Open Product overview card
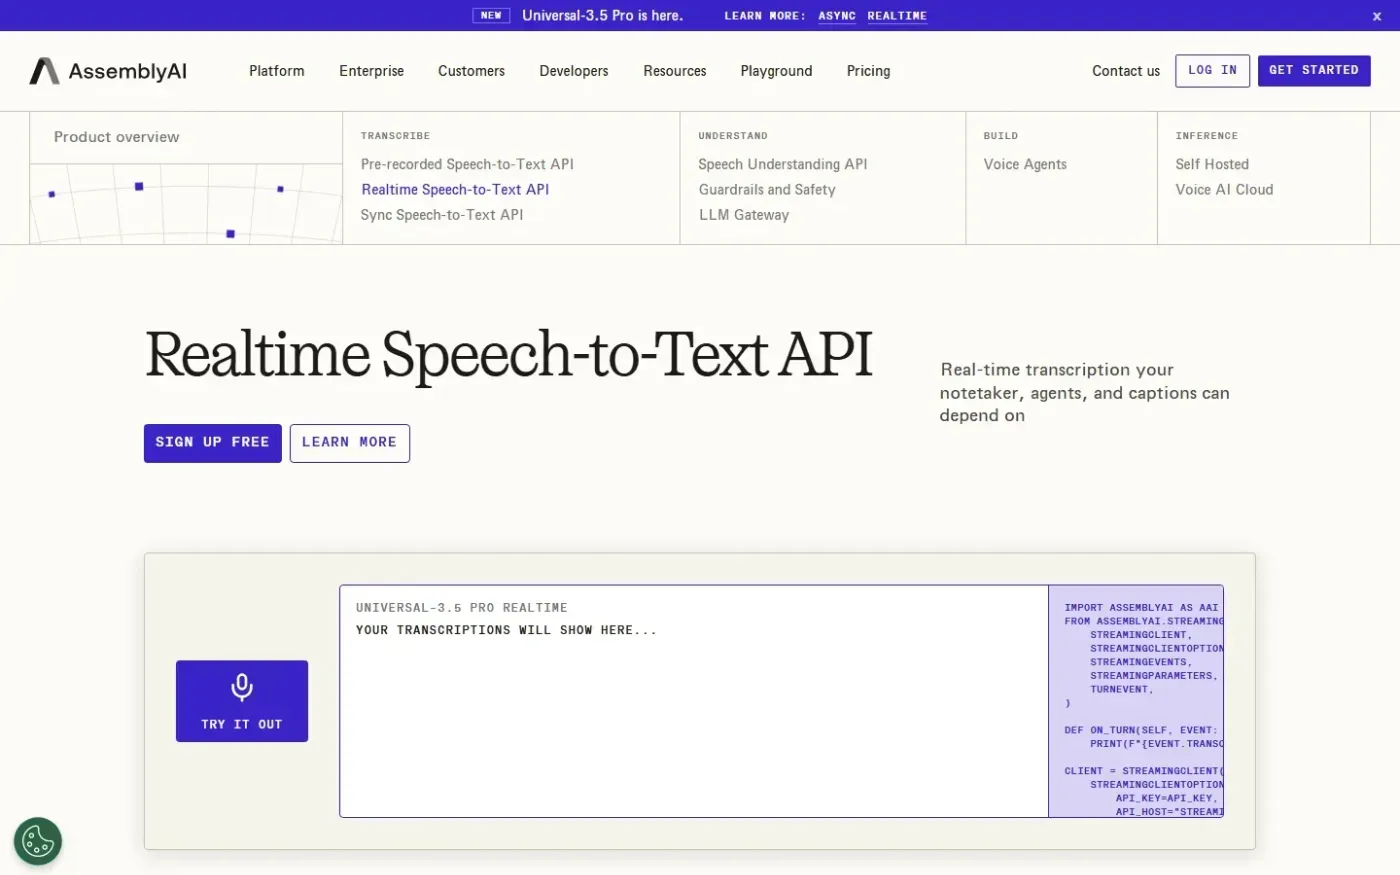 point(186,178)
